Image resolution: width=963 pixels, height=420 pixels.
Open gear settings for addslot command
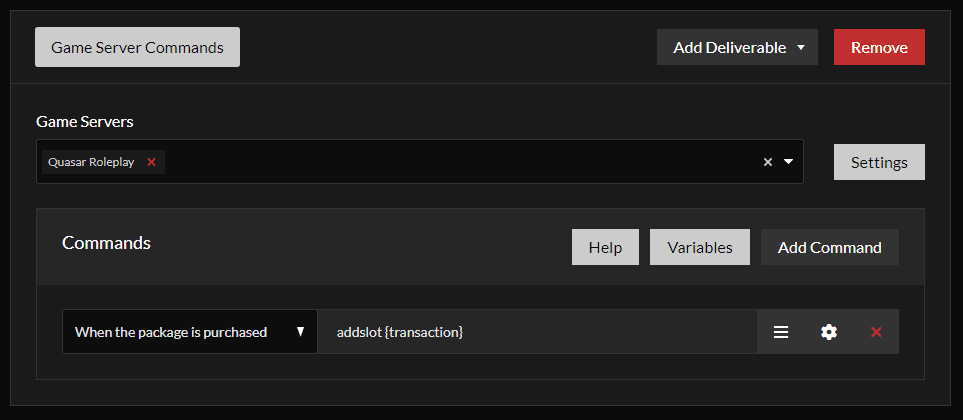click(828, 332)
